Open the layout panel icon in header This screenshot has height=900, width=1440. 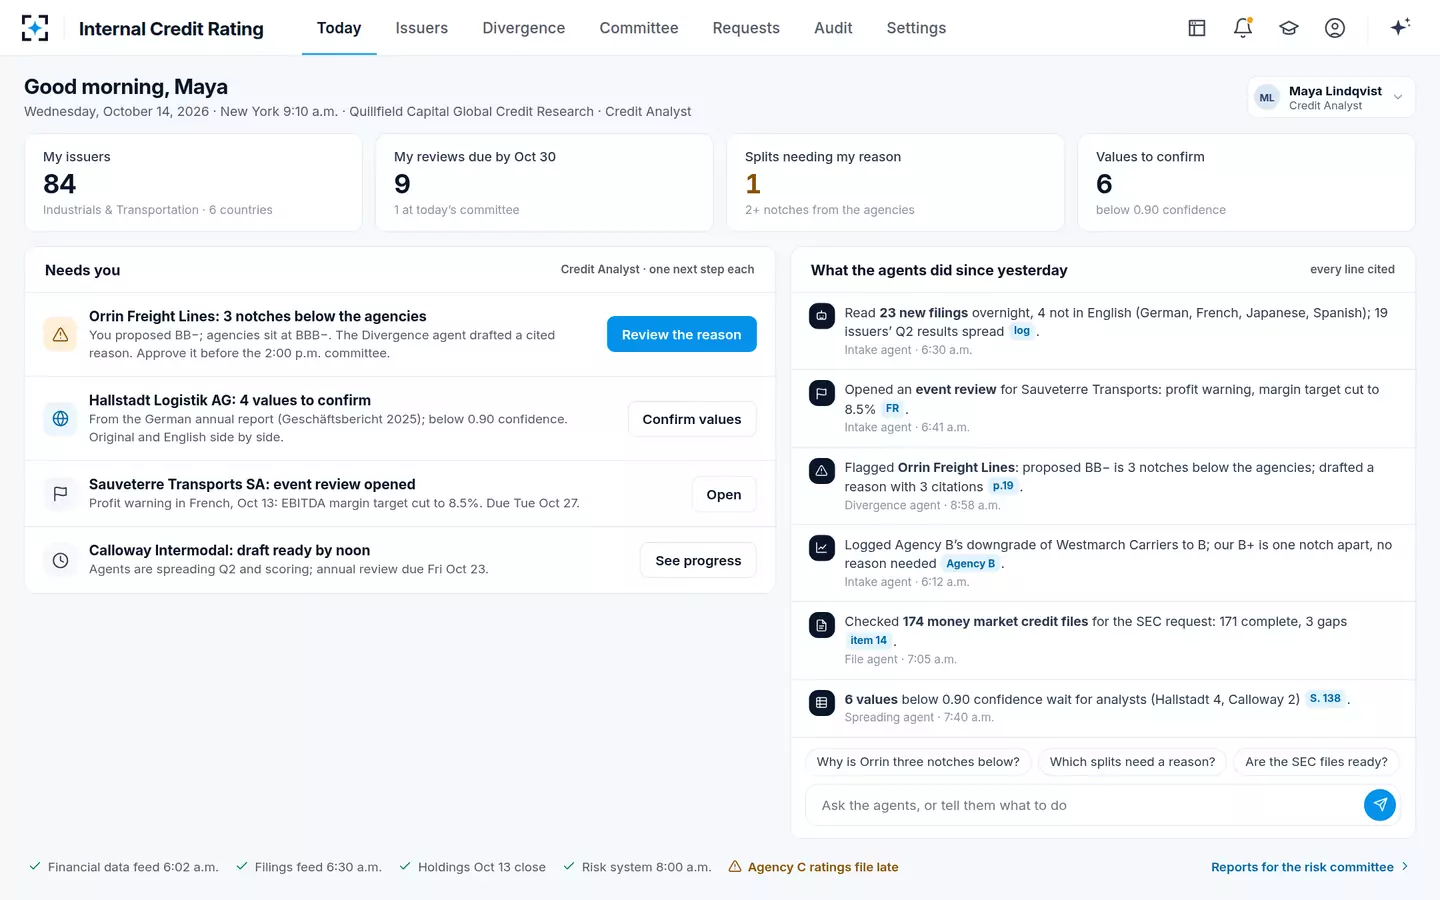[x=1197, y=28]
